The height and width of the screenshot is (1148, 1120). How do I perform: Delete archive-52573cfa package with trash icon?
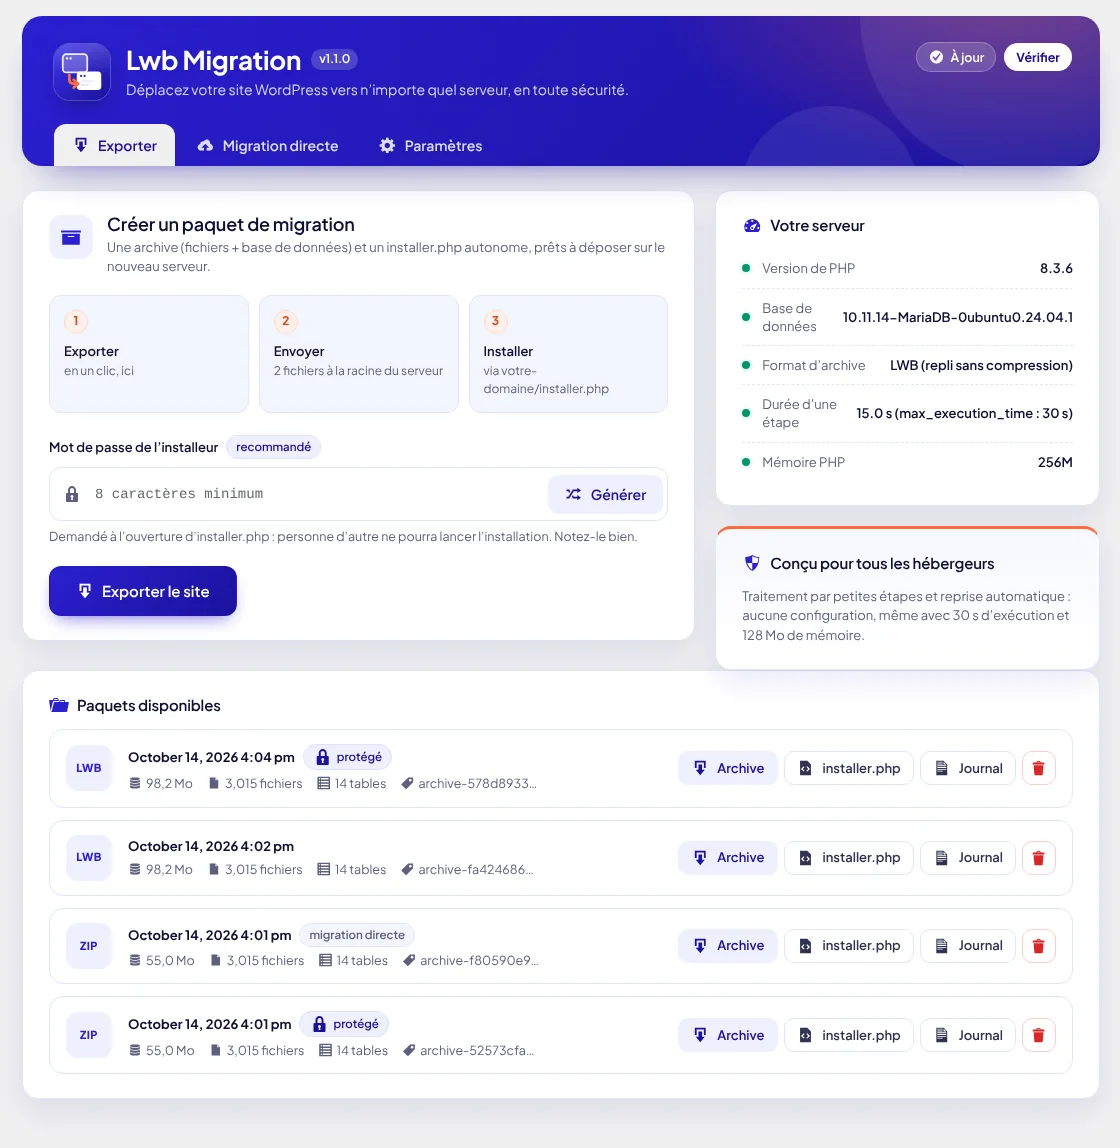click(1038, 1035)
